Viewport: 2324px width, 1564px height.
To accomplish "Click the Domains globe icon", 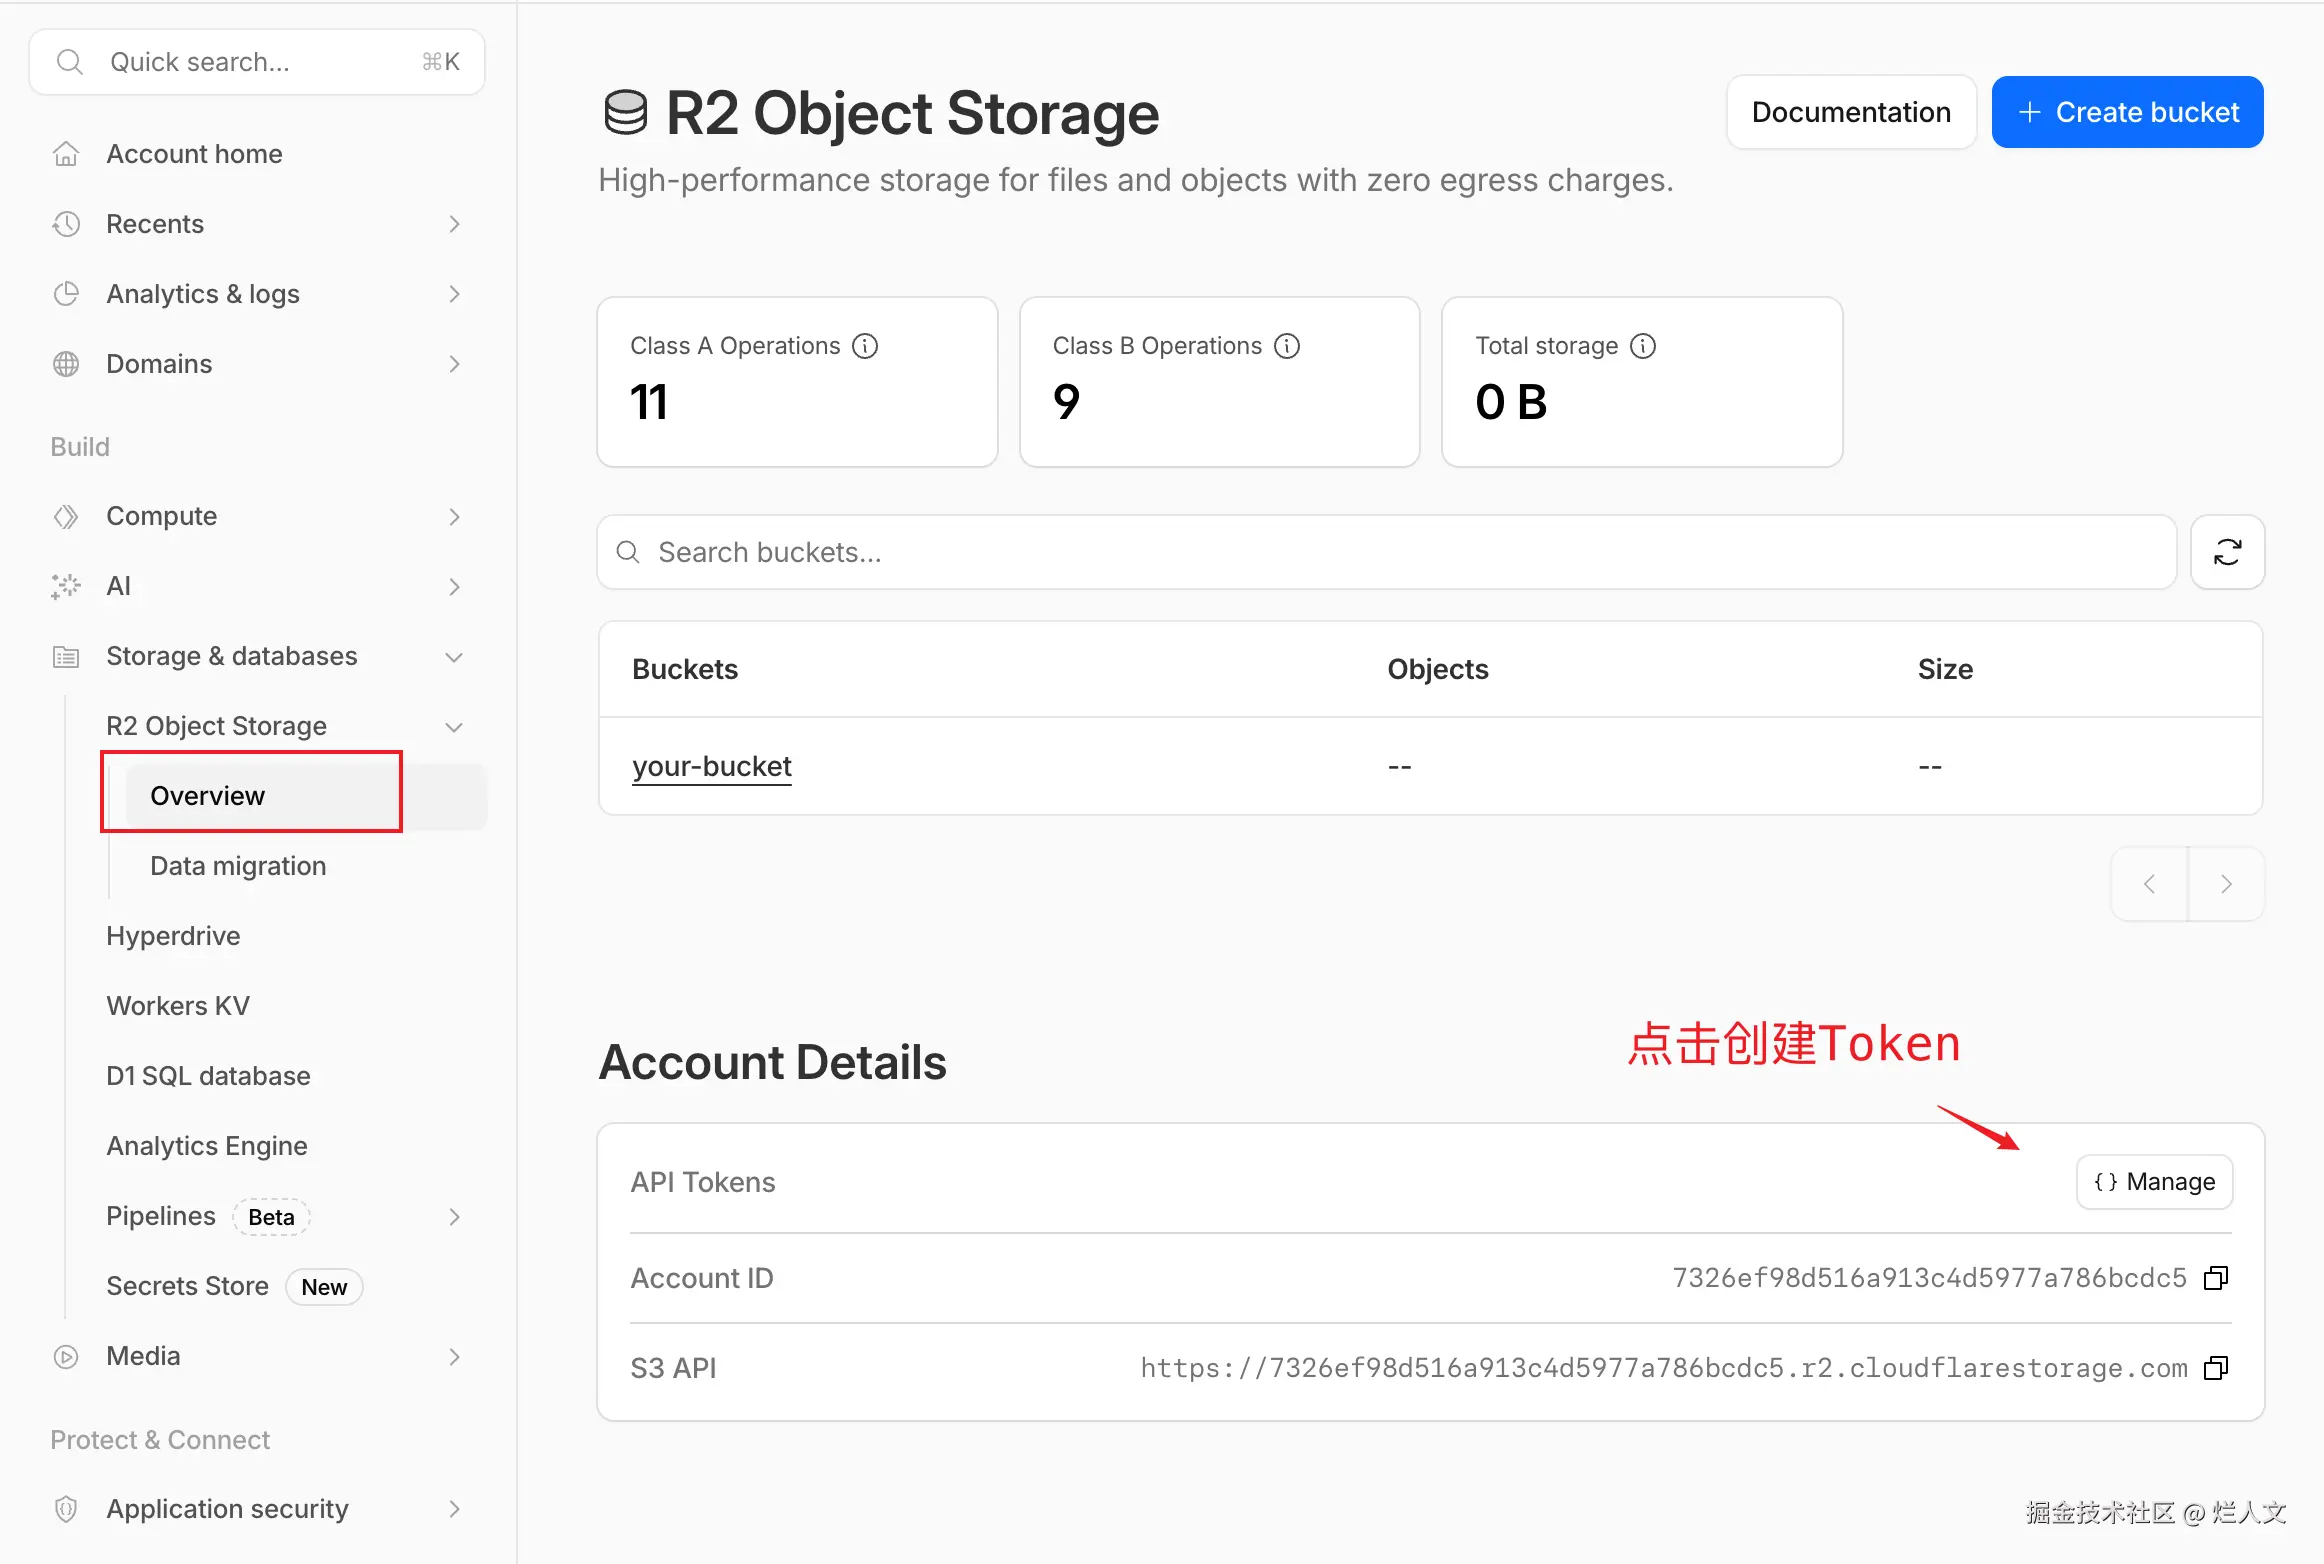I will pyautogui.click(x=66, y=364).
